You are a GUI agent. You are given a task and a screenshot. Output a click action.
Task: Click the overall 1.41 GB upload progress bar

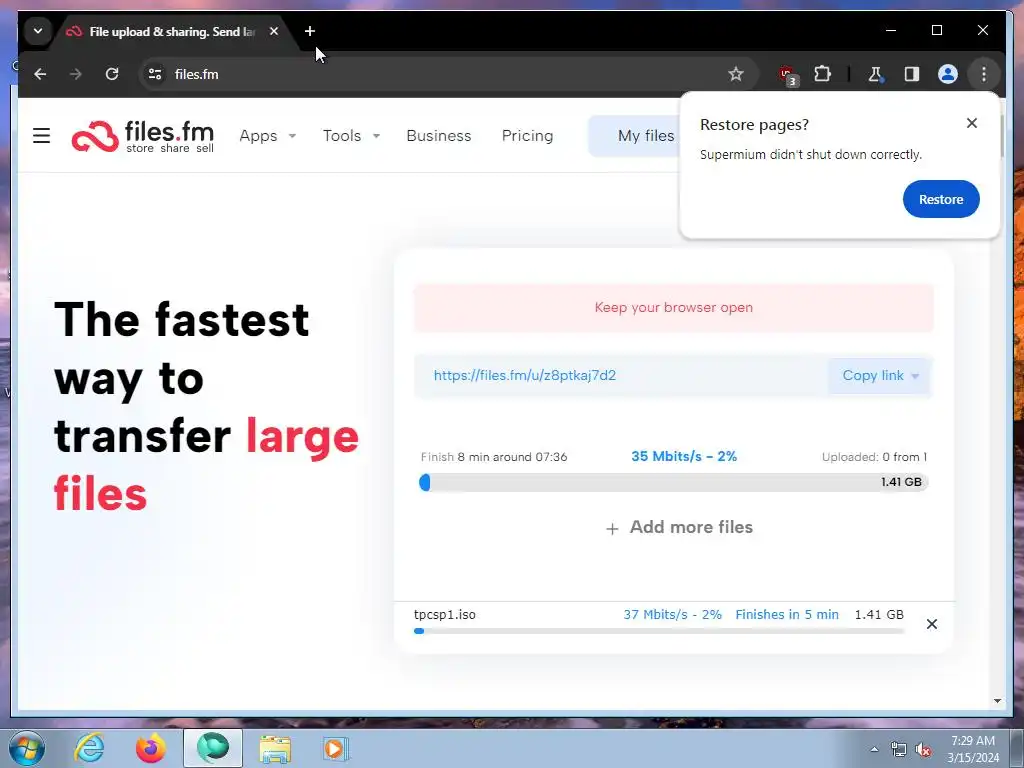click(x=673, y=483)
